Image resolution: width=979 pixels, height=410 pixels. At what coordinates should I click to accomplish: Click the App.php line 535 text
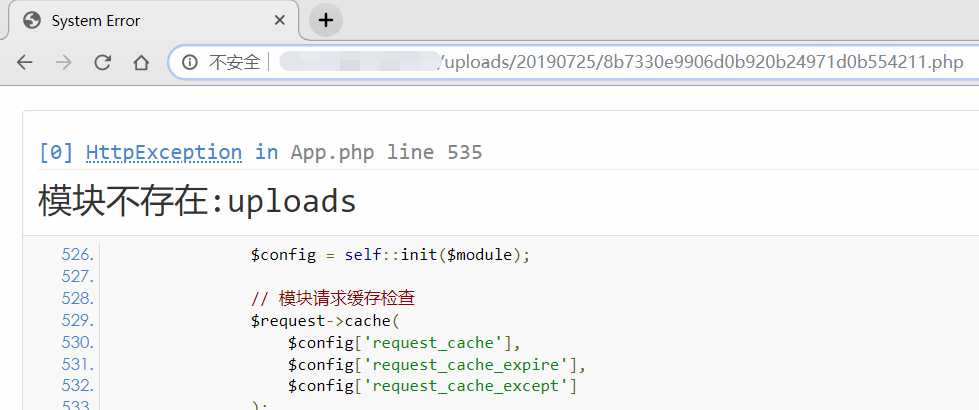click(386, 152)
